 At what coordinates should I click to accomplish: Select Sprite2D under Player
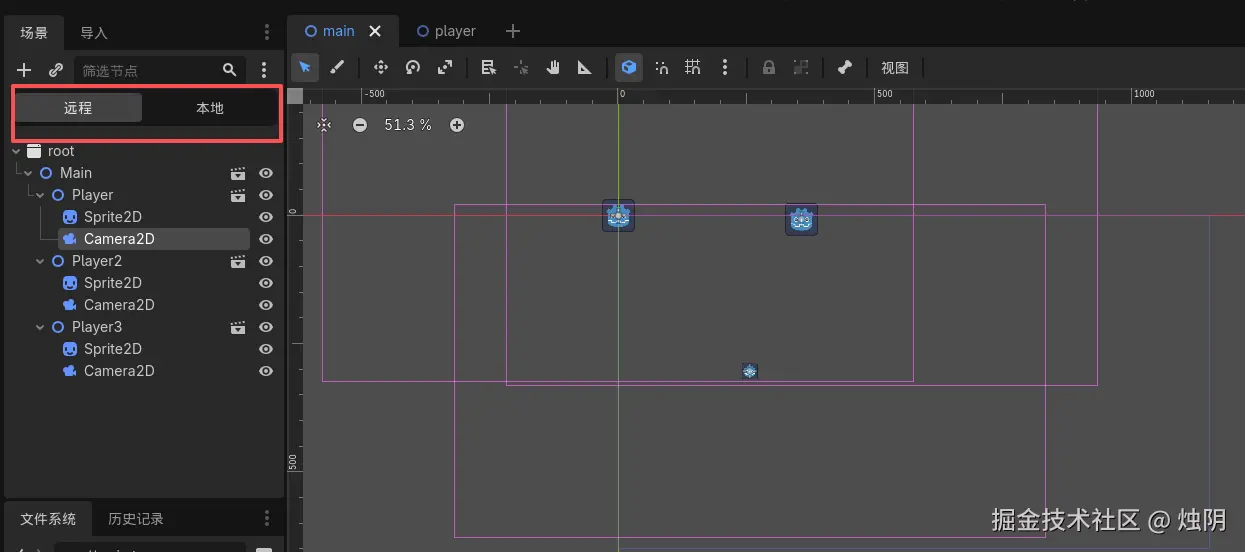click(x=112, y=217)
